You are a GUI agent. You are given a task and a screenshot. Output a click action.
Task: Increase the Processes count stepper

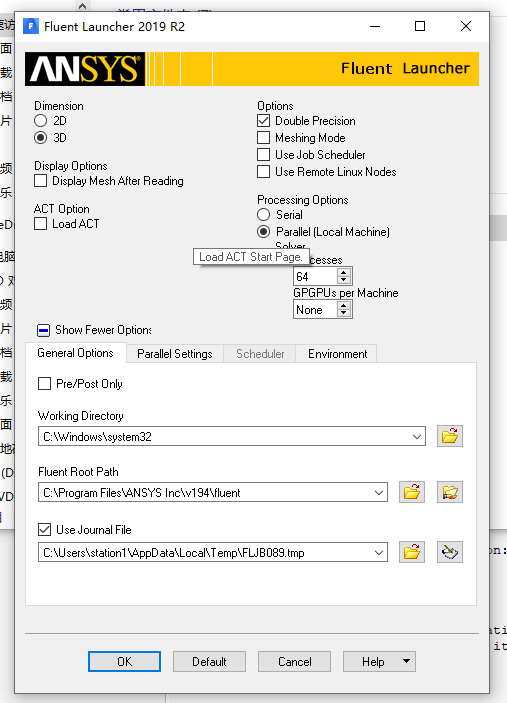[x=344, y=272]
